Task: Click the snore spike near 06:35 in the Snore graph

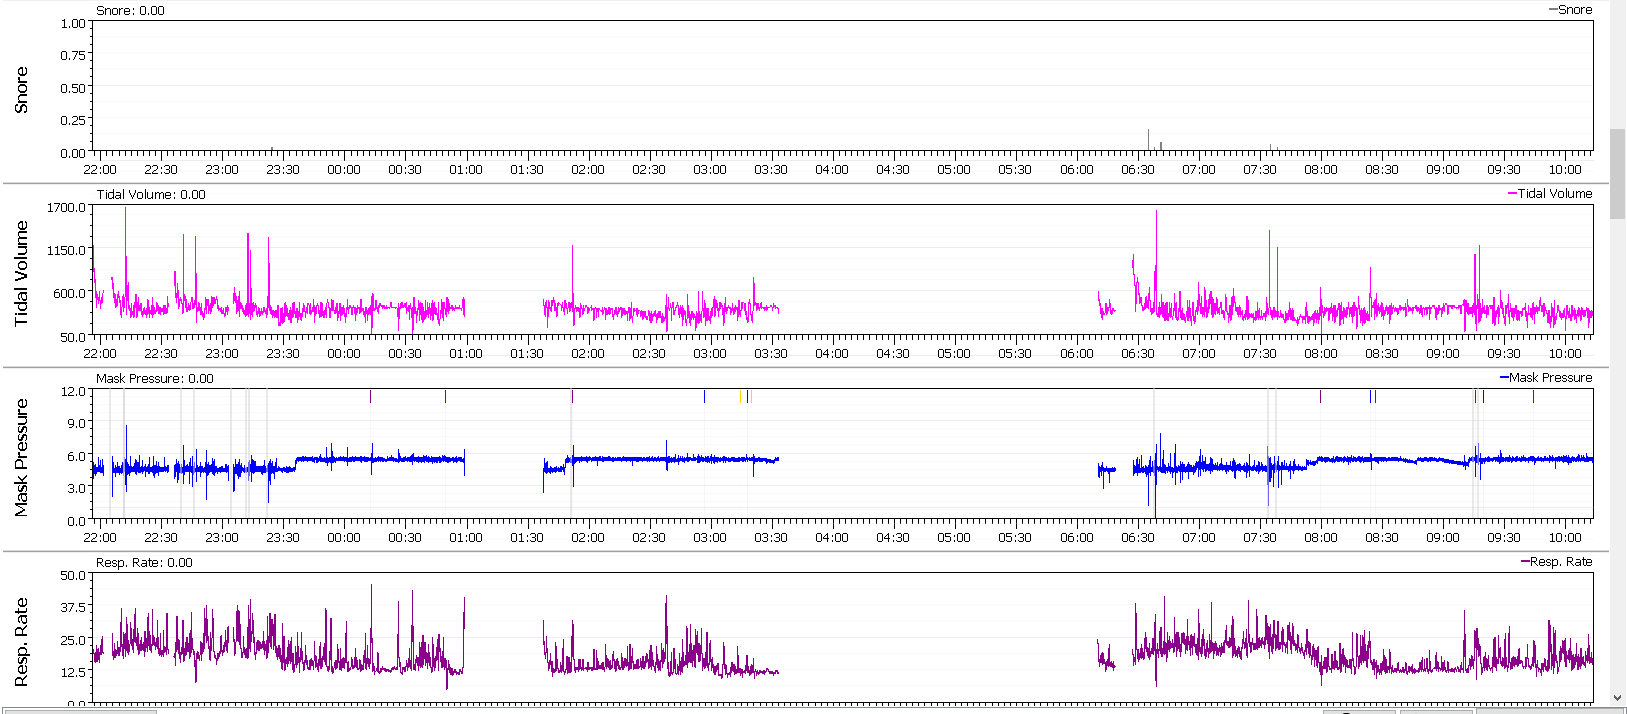Action: [1148, 140]
